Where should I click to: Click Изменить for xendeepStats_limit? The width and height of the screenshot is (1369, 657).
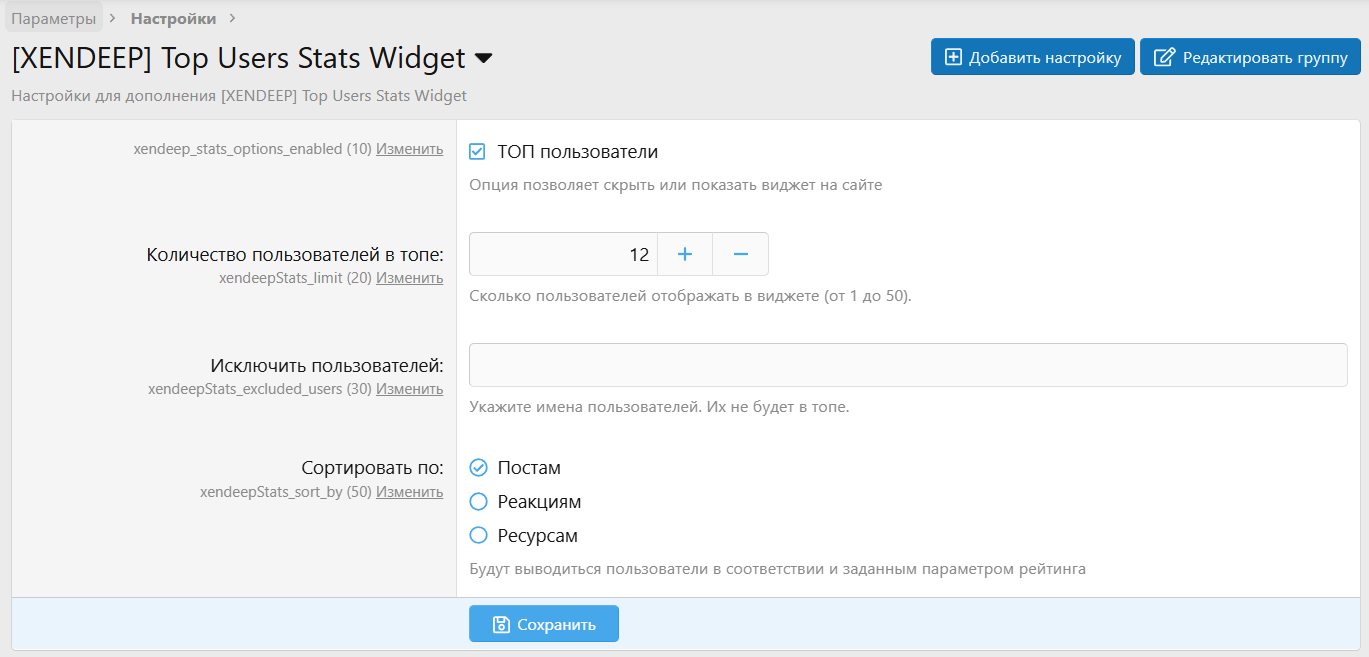(409, 278)
